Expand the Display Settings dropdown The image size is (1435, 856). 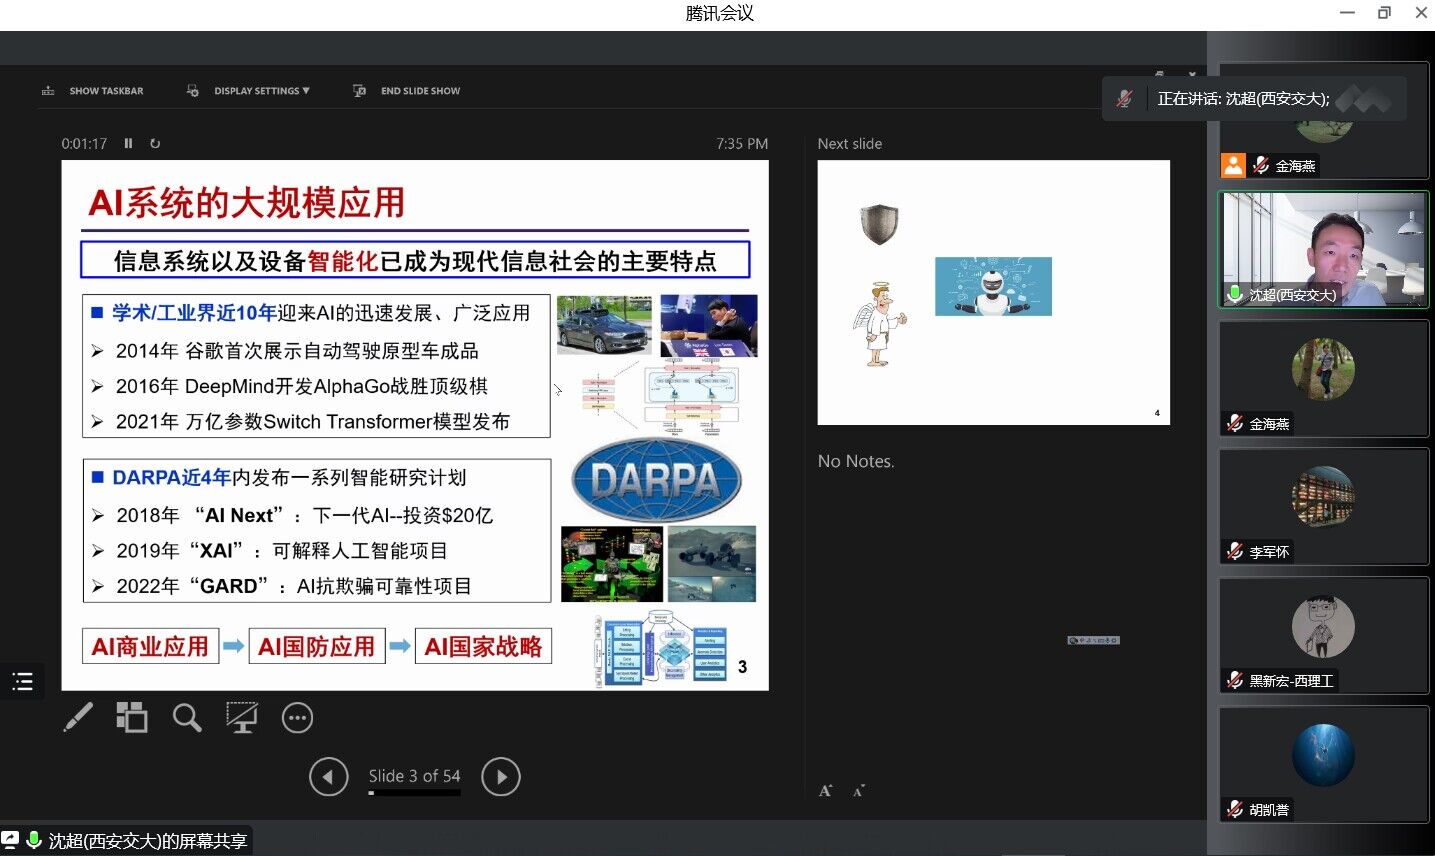coord(249,91)
